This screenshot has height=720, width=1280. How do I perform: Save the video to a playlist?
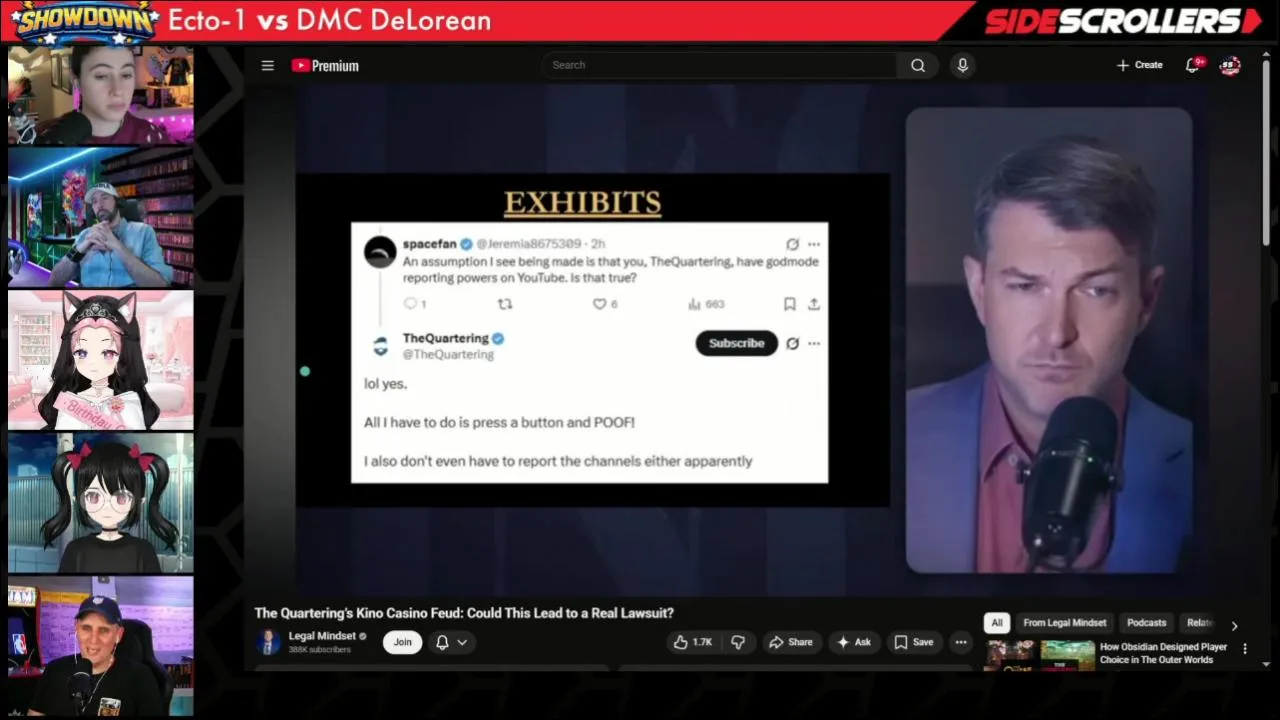[913, 642]
